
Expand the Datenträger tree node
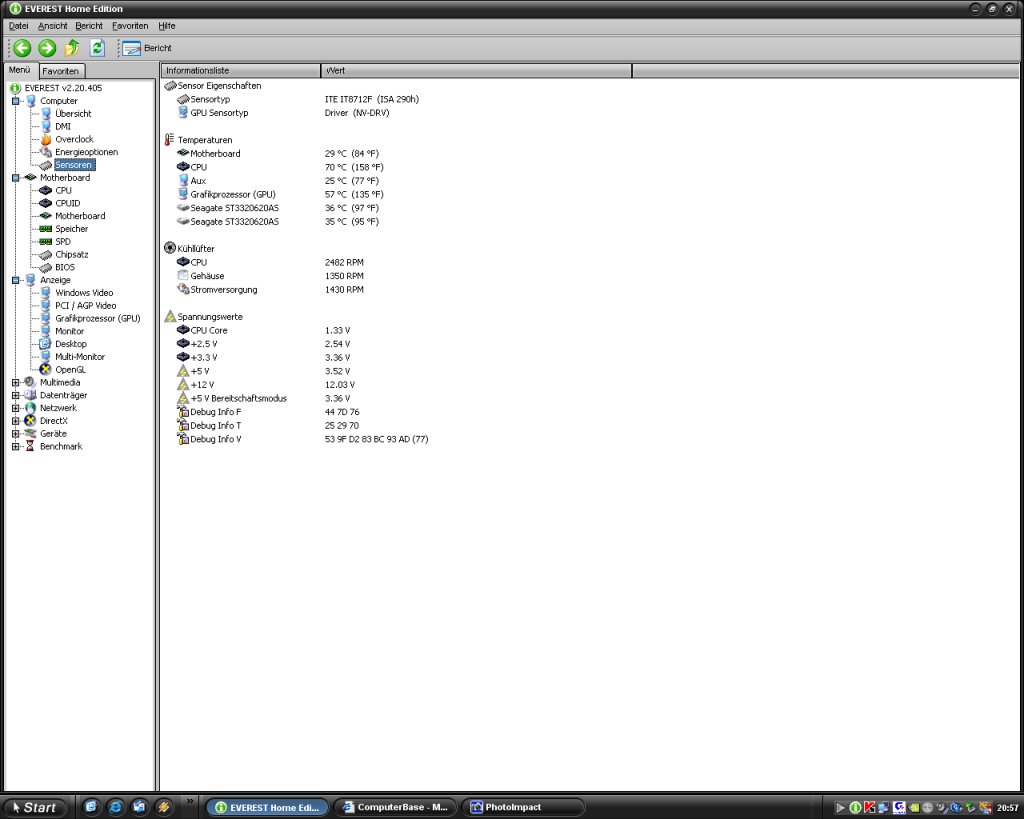point(16,395)
